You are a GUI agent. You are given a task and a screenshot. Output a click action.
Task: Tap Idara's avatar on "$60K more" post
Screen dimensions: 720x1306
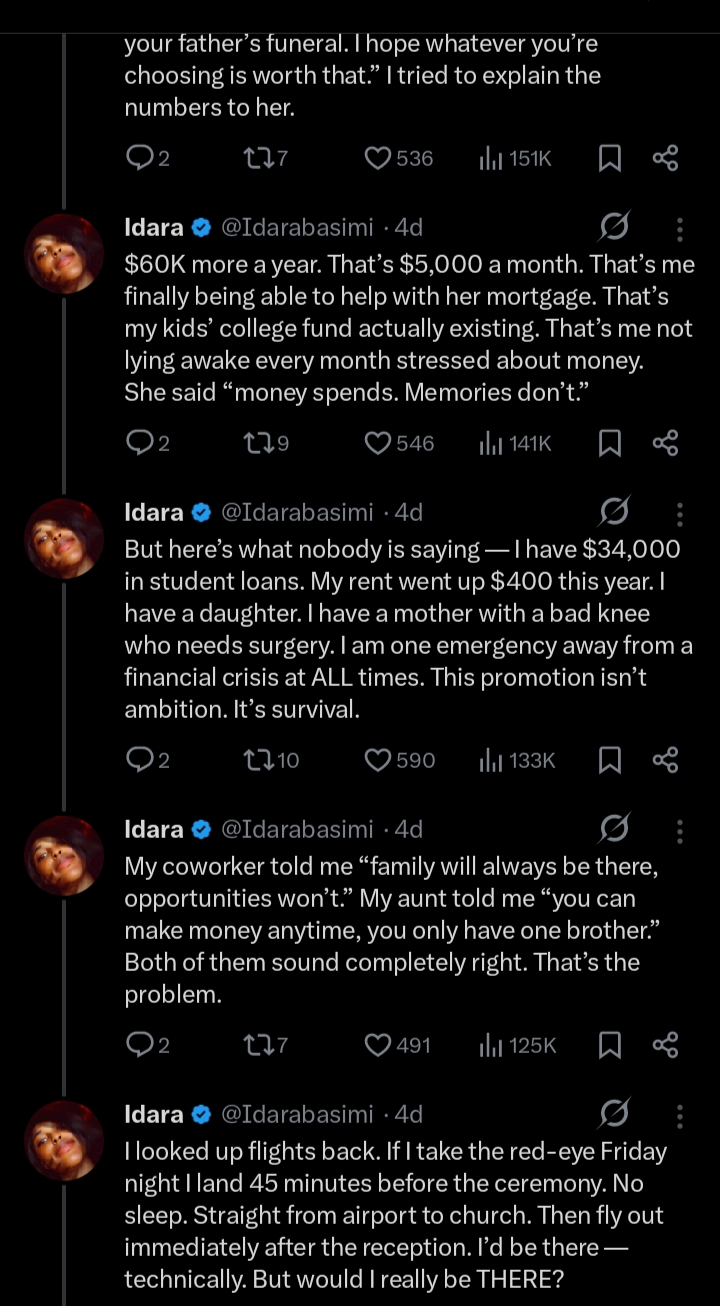click(64, 254)
